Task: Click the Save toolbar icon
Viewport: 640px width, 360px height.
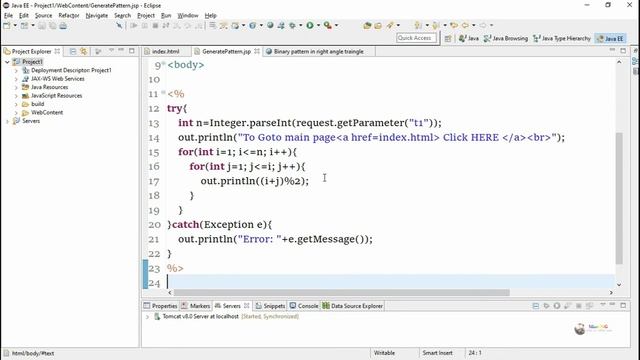Action: pyautogui.click(x=42, y=26)
